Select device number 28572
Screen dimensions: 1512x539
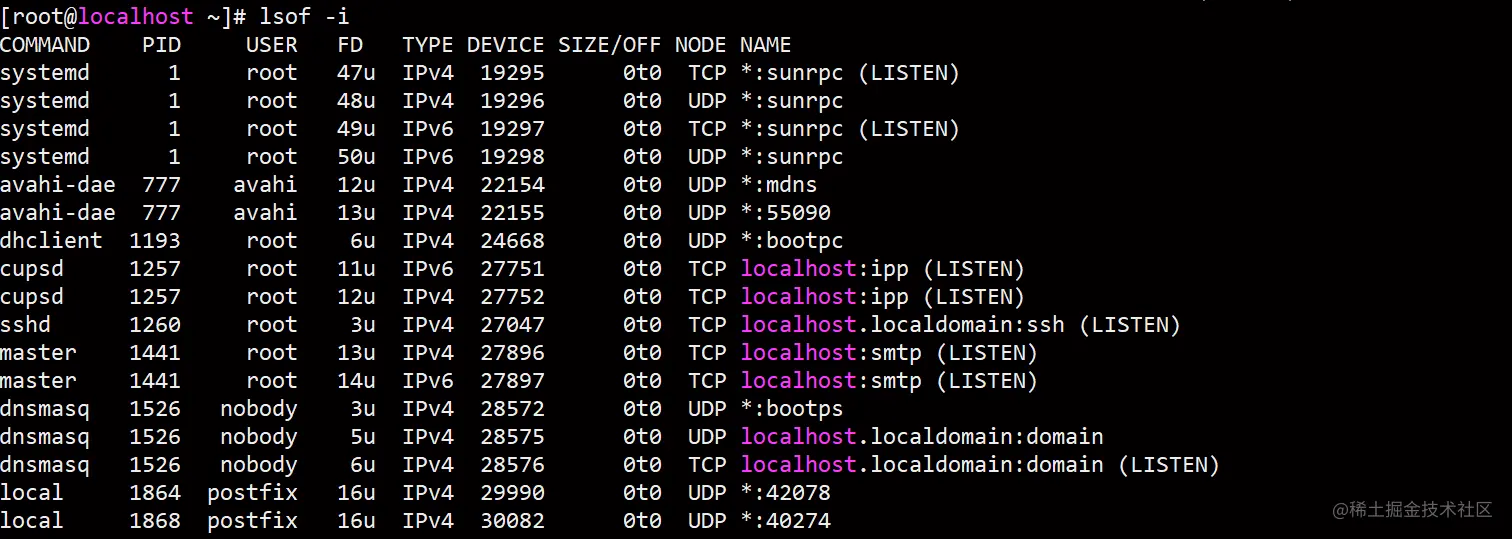[512, 409]
